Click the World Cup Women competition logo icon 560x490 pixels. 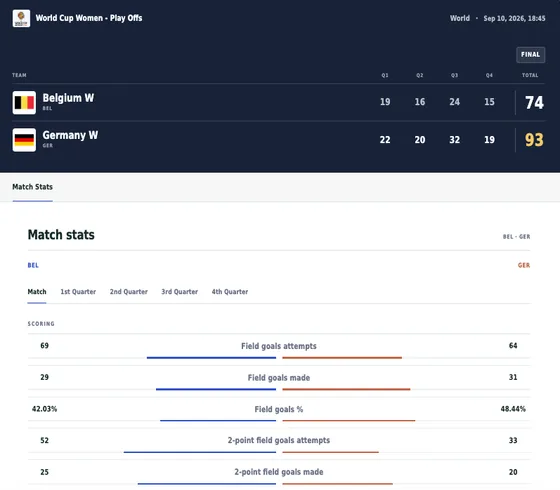(x=21, y=18)
